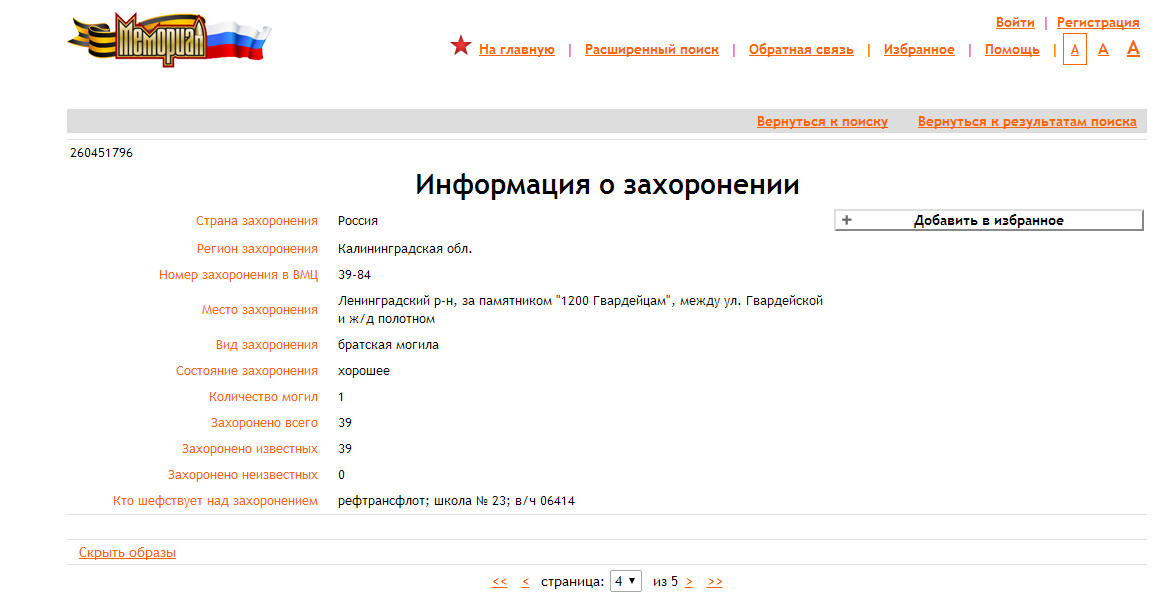The width and height of the screenshot is (1164, 605).
Task: Click Регистрация link
Action: [x=1098, y=22]
